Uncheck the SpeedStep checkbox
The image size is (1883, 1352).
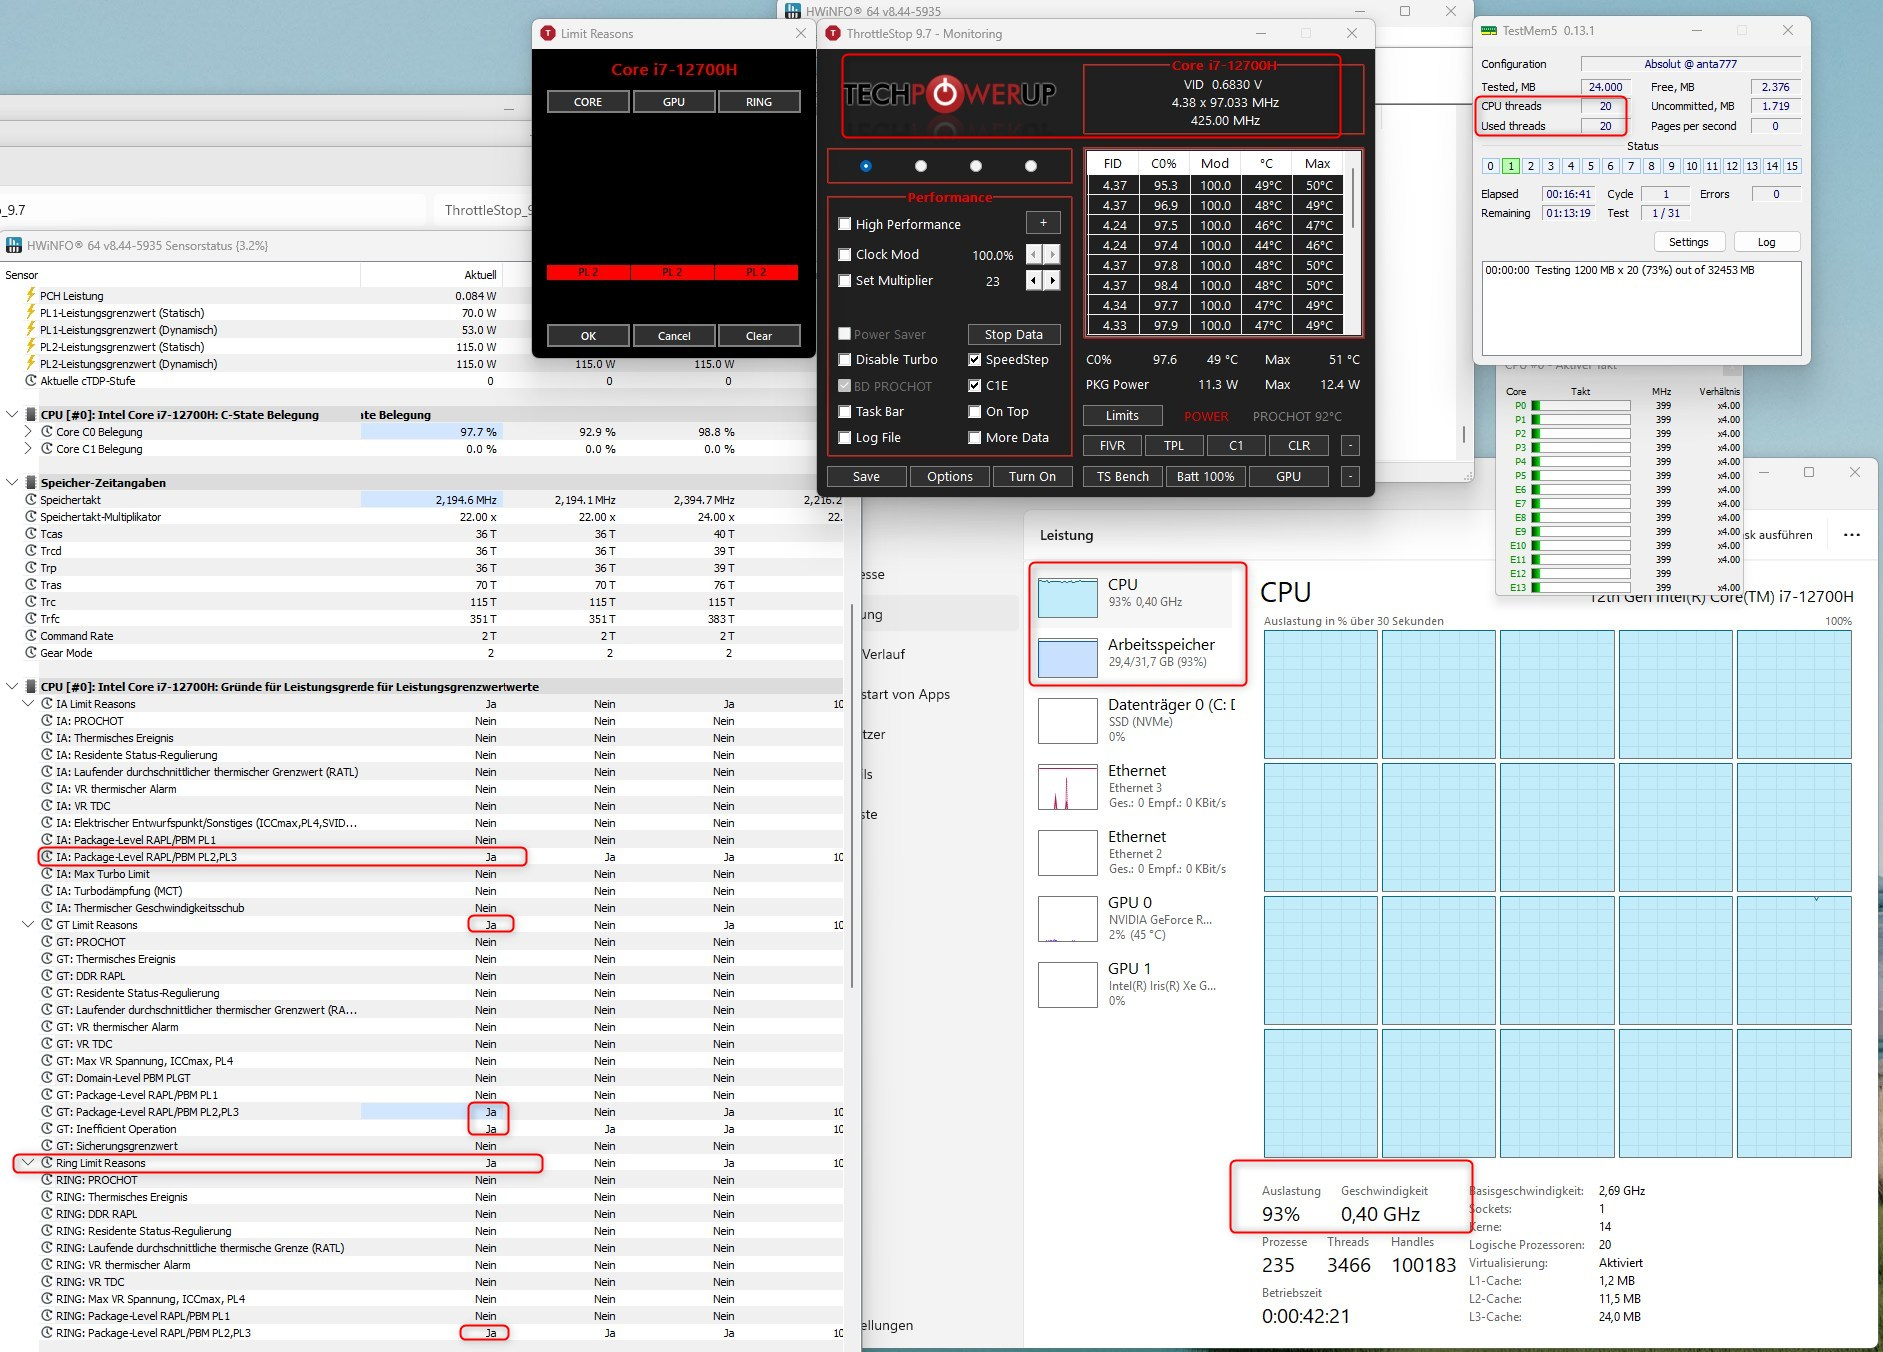point(974,359)
